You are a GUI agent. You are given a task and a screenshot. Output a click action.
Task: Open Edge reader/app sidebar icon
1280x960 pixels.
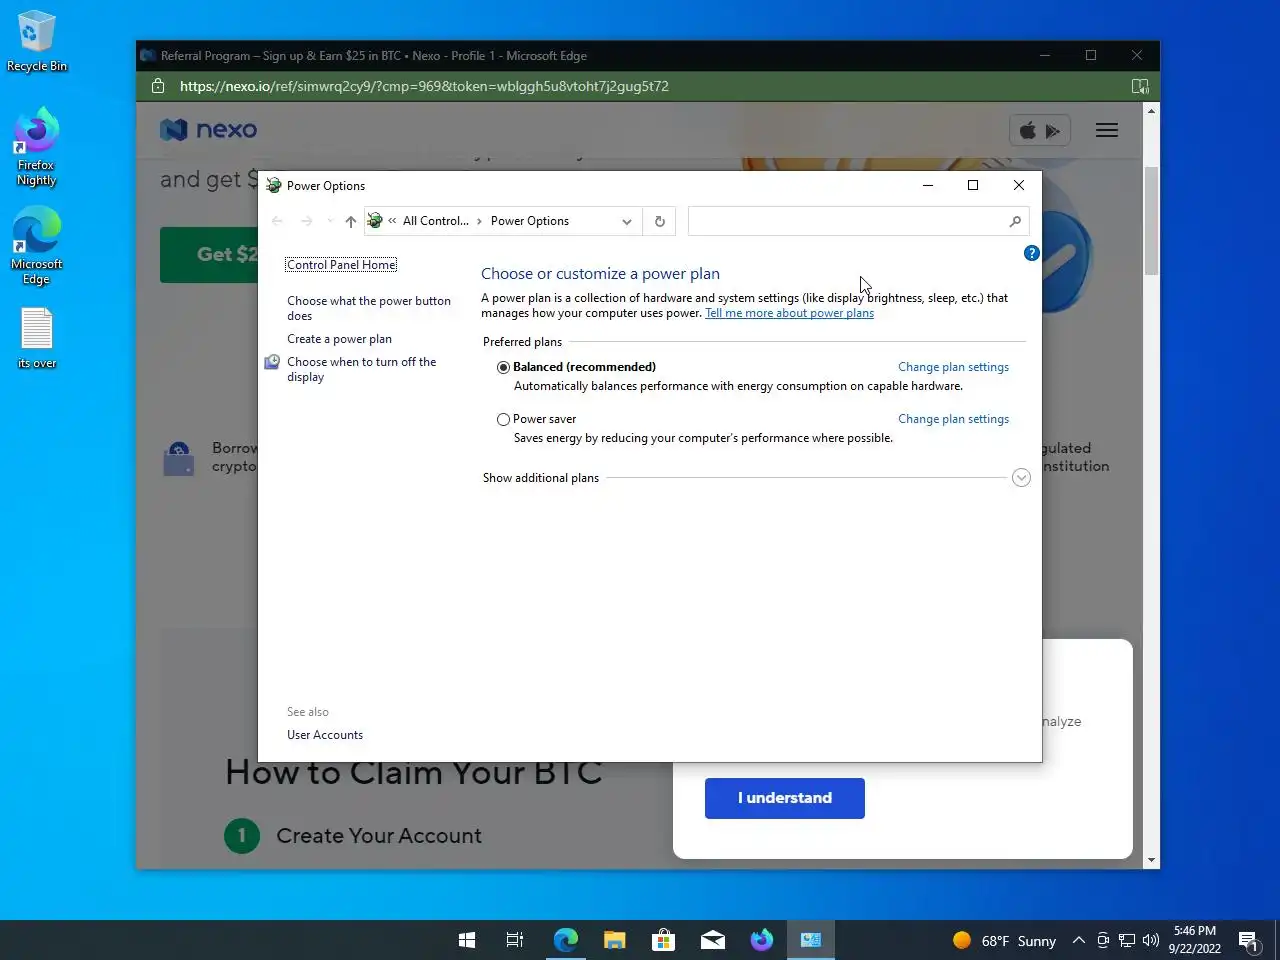click(1140, 86)
